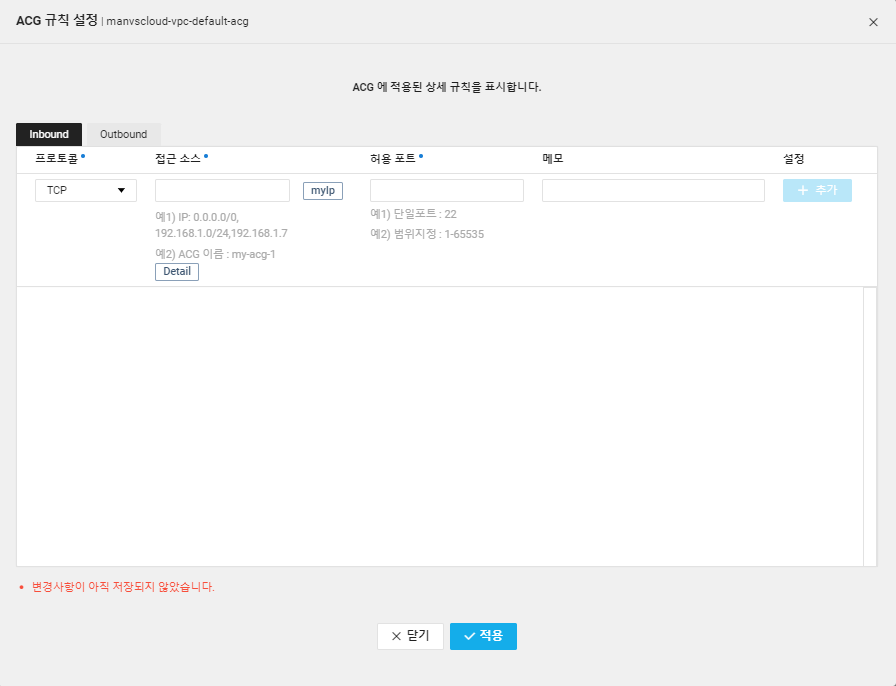Image resolution: width=896 pixels, height=686 pixels.
Task: Click the + 추가 button
Action: click(x=817, y=190)
